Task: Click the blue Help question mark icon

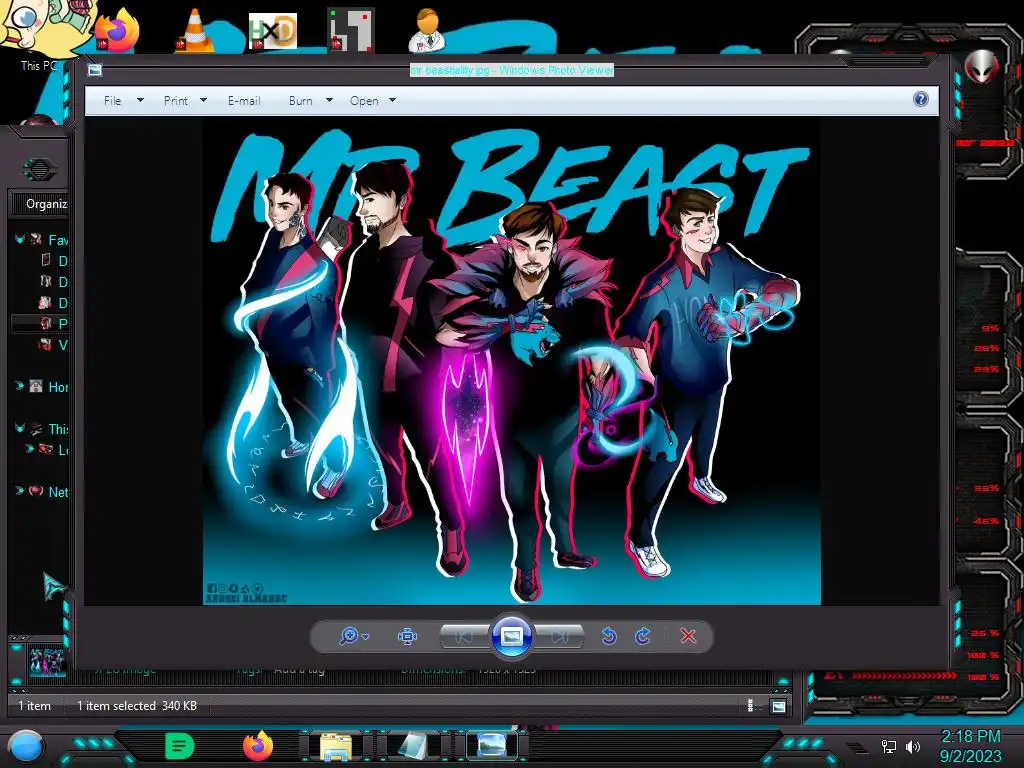Action: pos(921,99)
